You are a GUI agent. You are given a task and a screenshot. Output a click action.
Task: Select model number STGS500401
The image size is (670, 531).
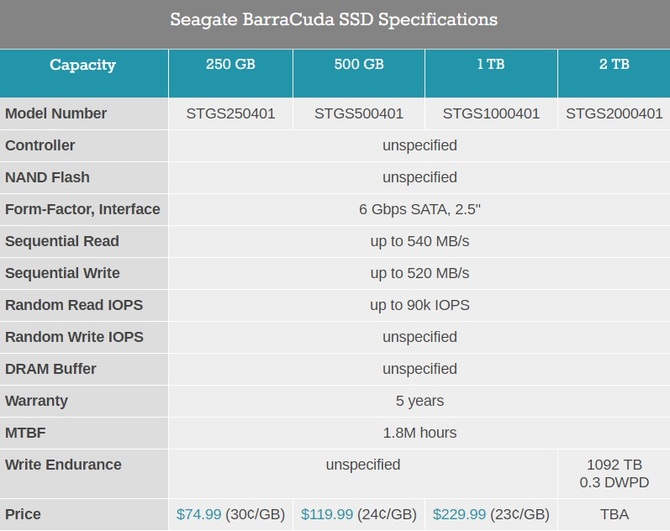coord(358,113)
